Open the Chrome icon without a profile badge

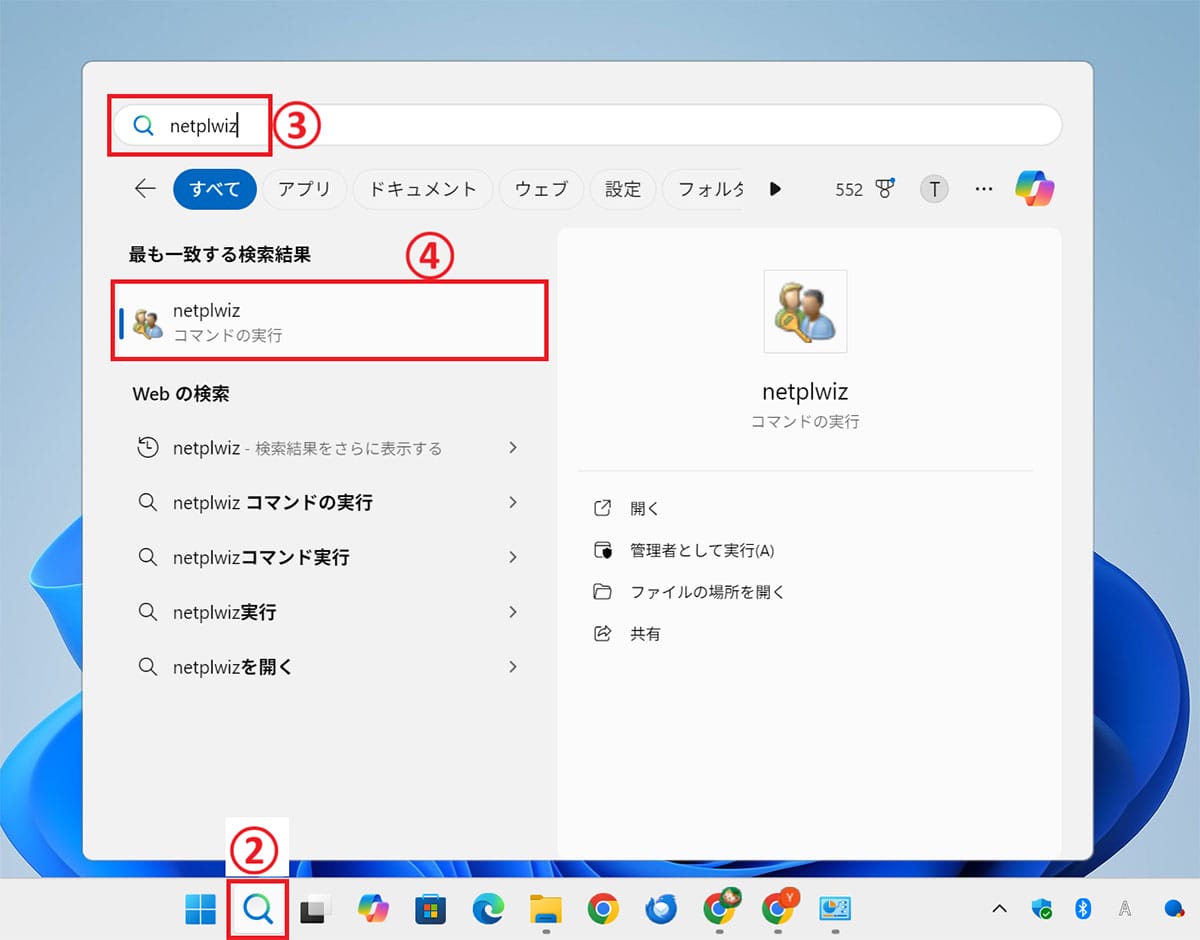[x=602, y=908]
